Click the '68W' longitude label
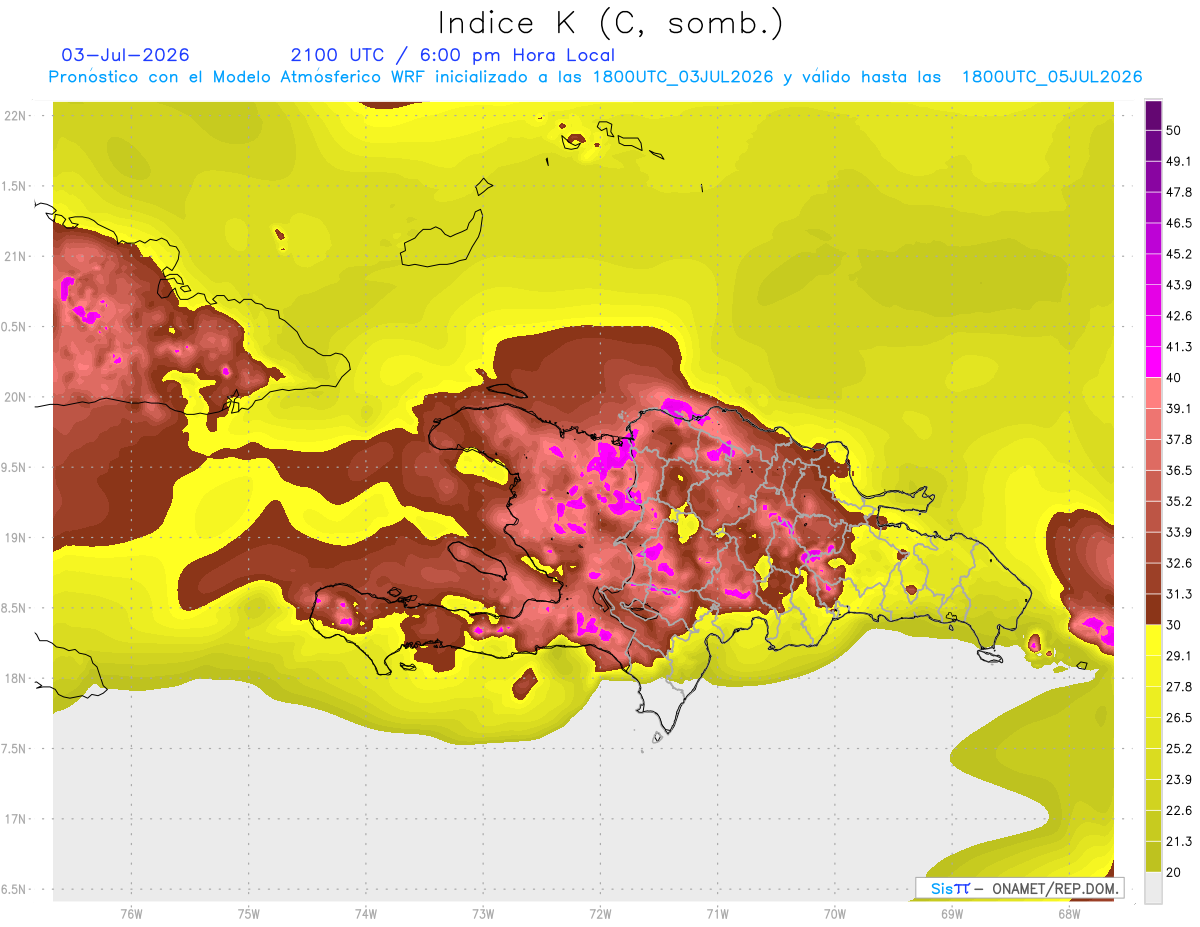 click(1069, 913)
